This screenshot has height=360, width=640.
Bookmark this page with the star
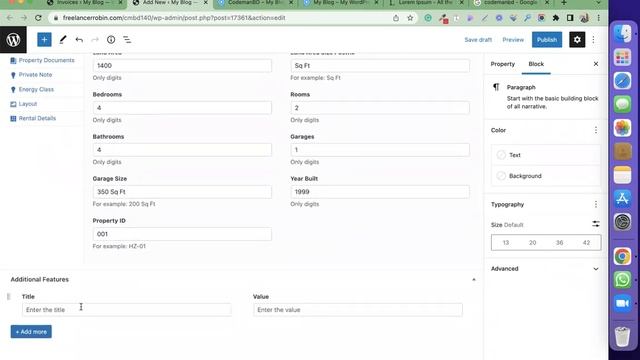tap(410, 18)
